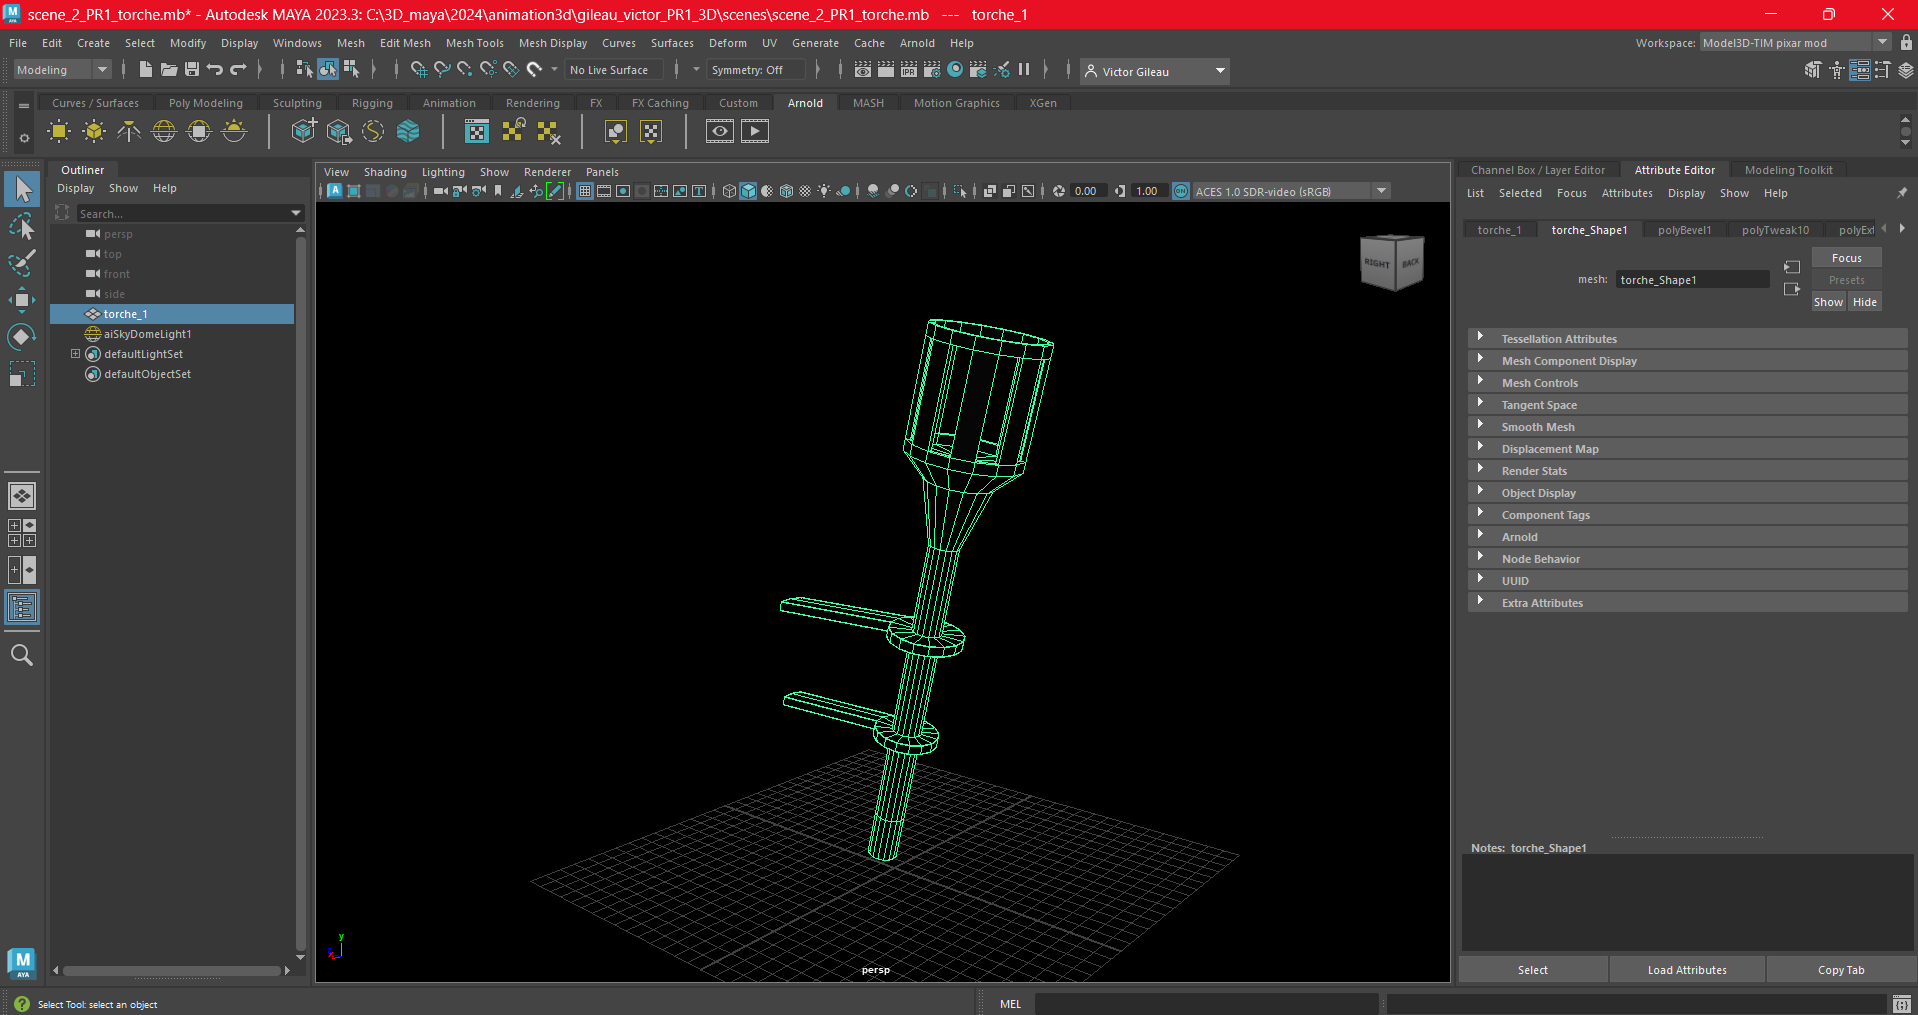Click the Load Attributes button
The width and height of the screenshot is (1918, 1015).
pyautogui.click(x=1687, y=970)
